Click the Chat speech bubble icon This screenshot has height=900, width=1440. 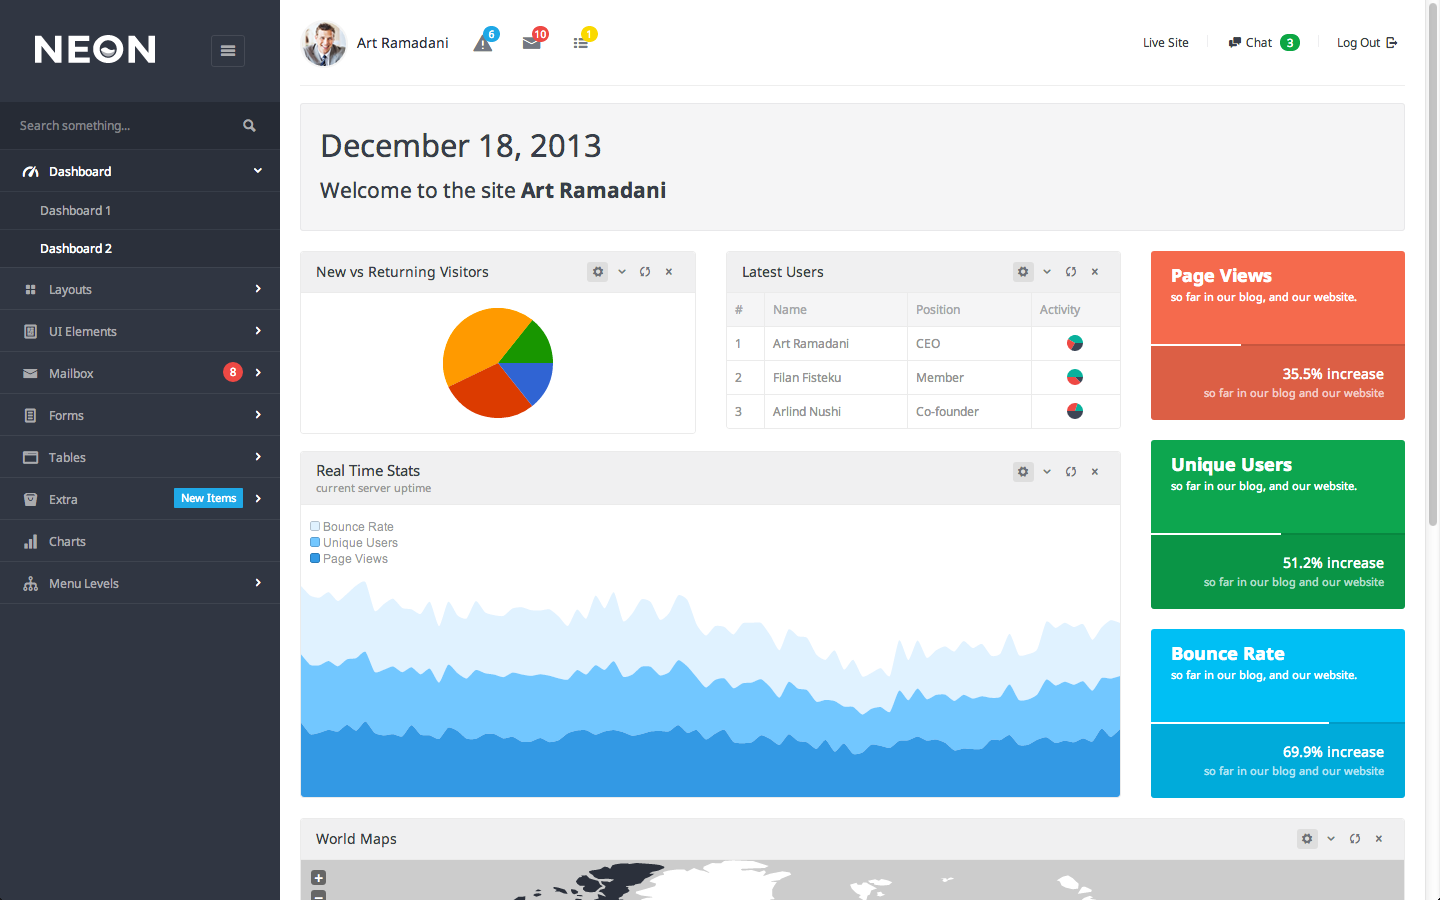pyautogui.click(x=1235, y=43)
